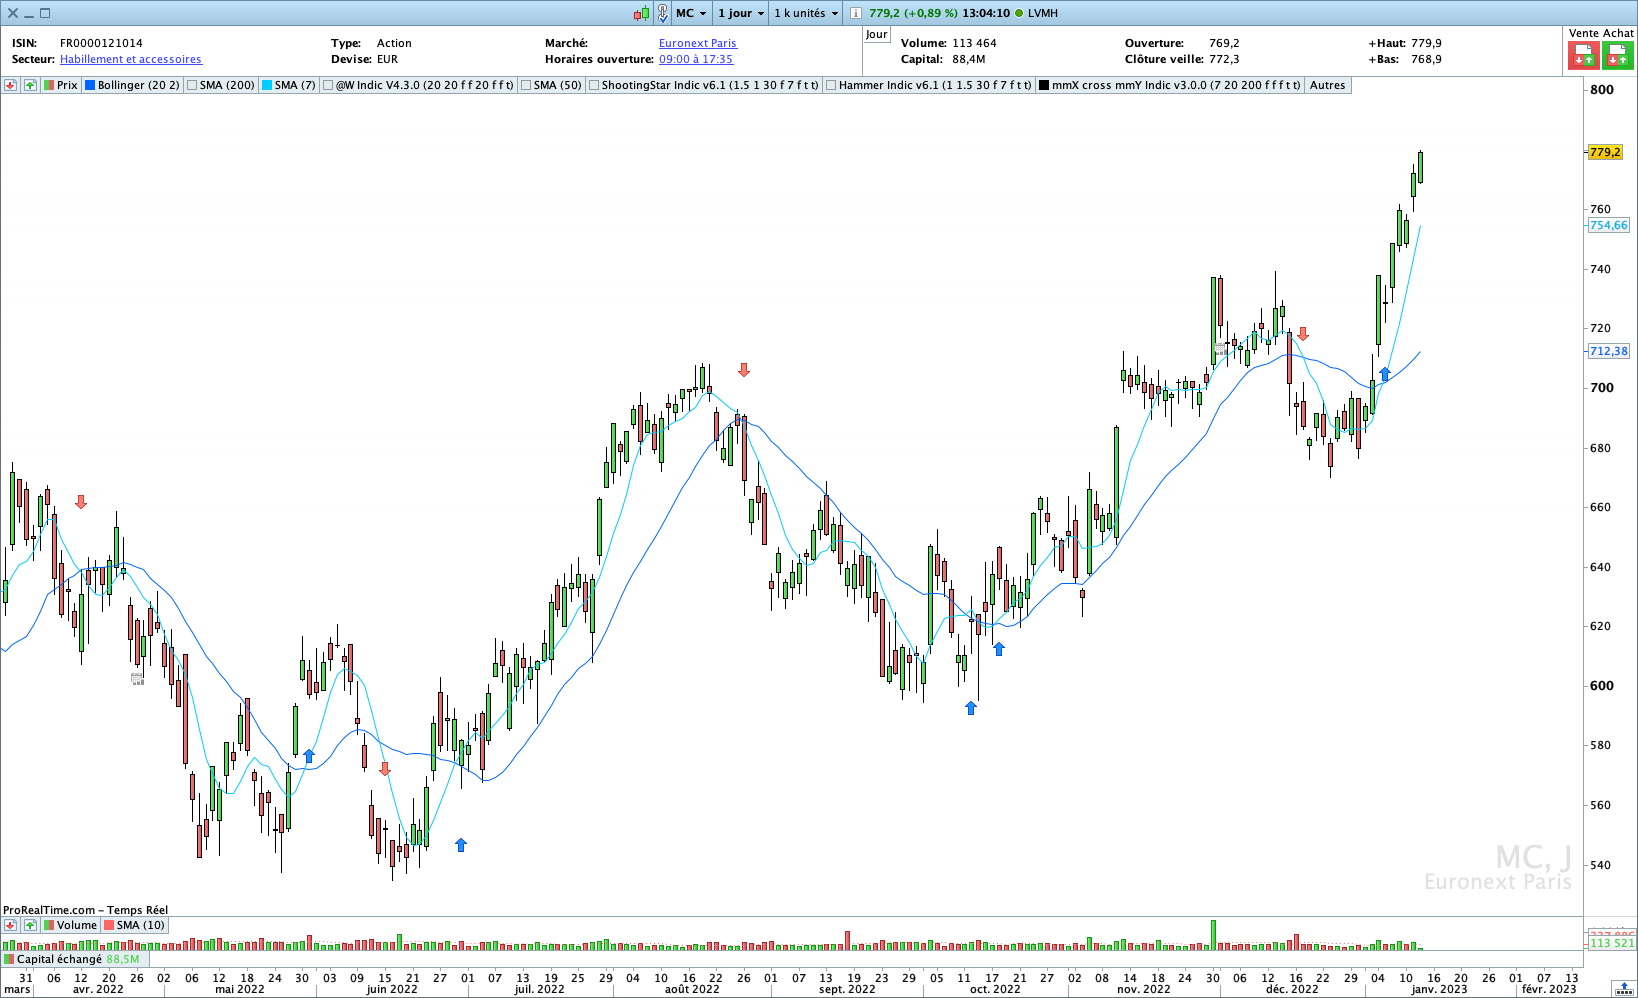The height and width of the screenshot is (998, 1638).
Task: Click the 779,2 (+0,89 %) price in title bar
Action: click(913, 13)
